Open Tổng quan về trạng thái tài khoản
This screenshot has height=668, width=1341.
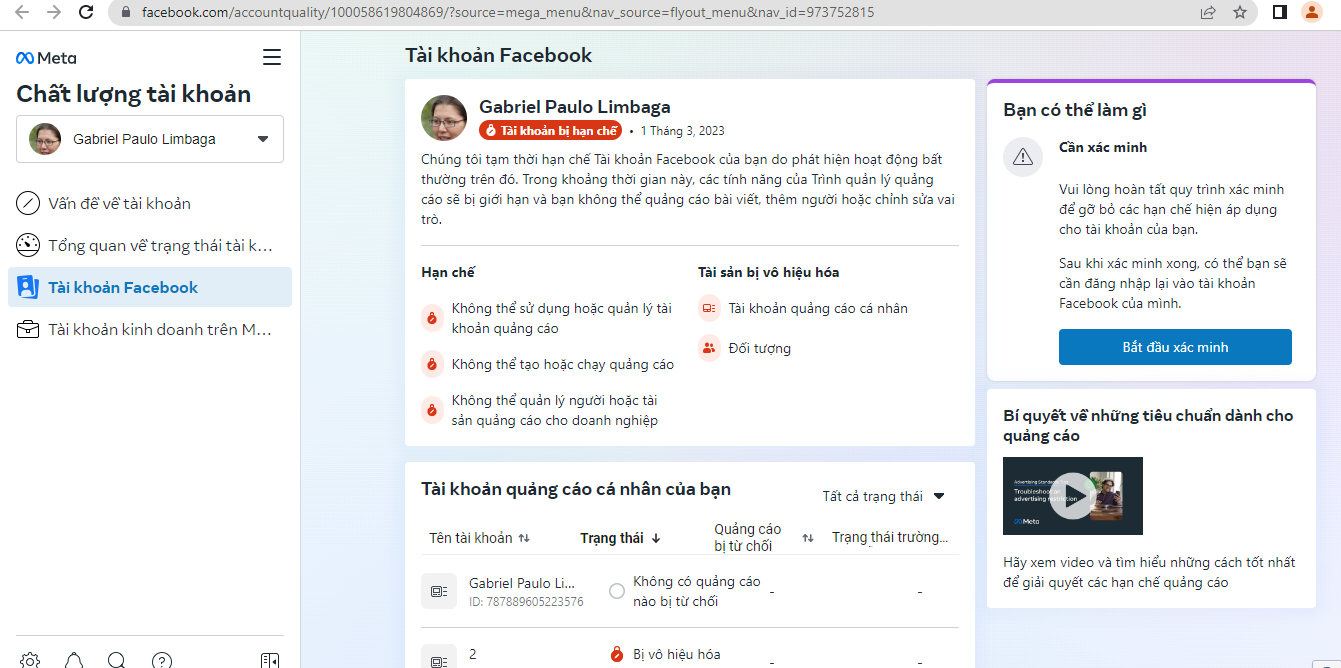(x=150, y=245)
